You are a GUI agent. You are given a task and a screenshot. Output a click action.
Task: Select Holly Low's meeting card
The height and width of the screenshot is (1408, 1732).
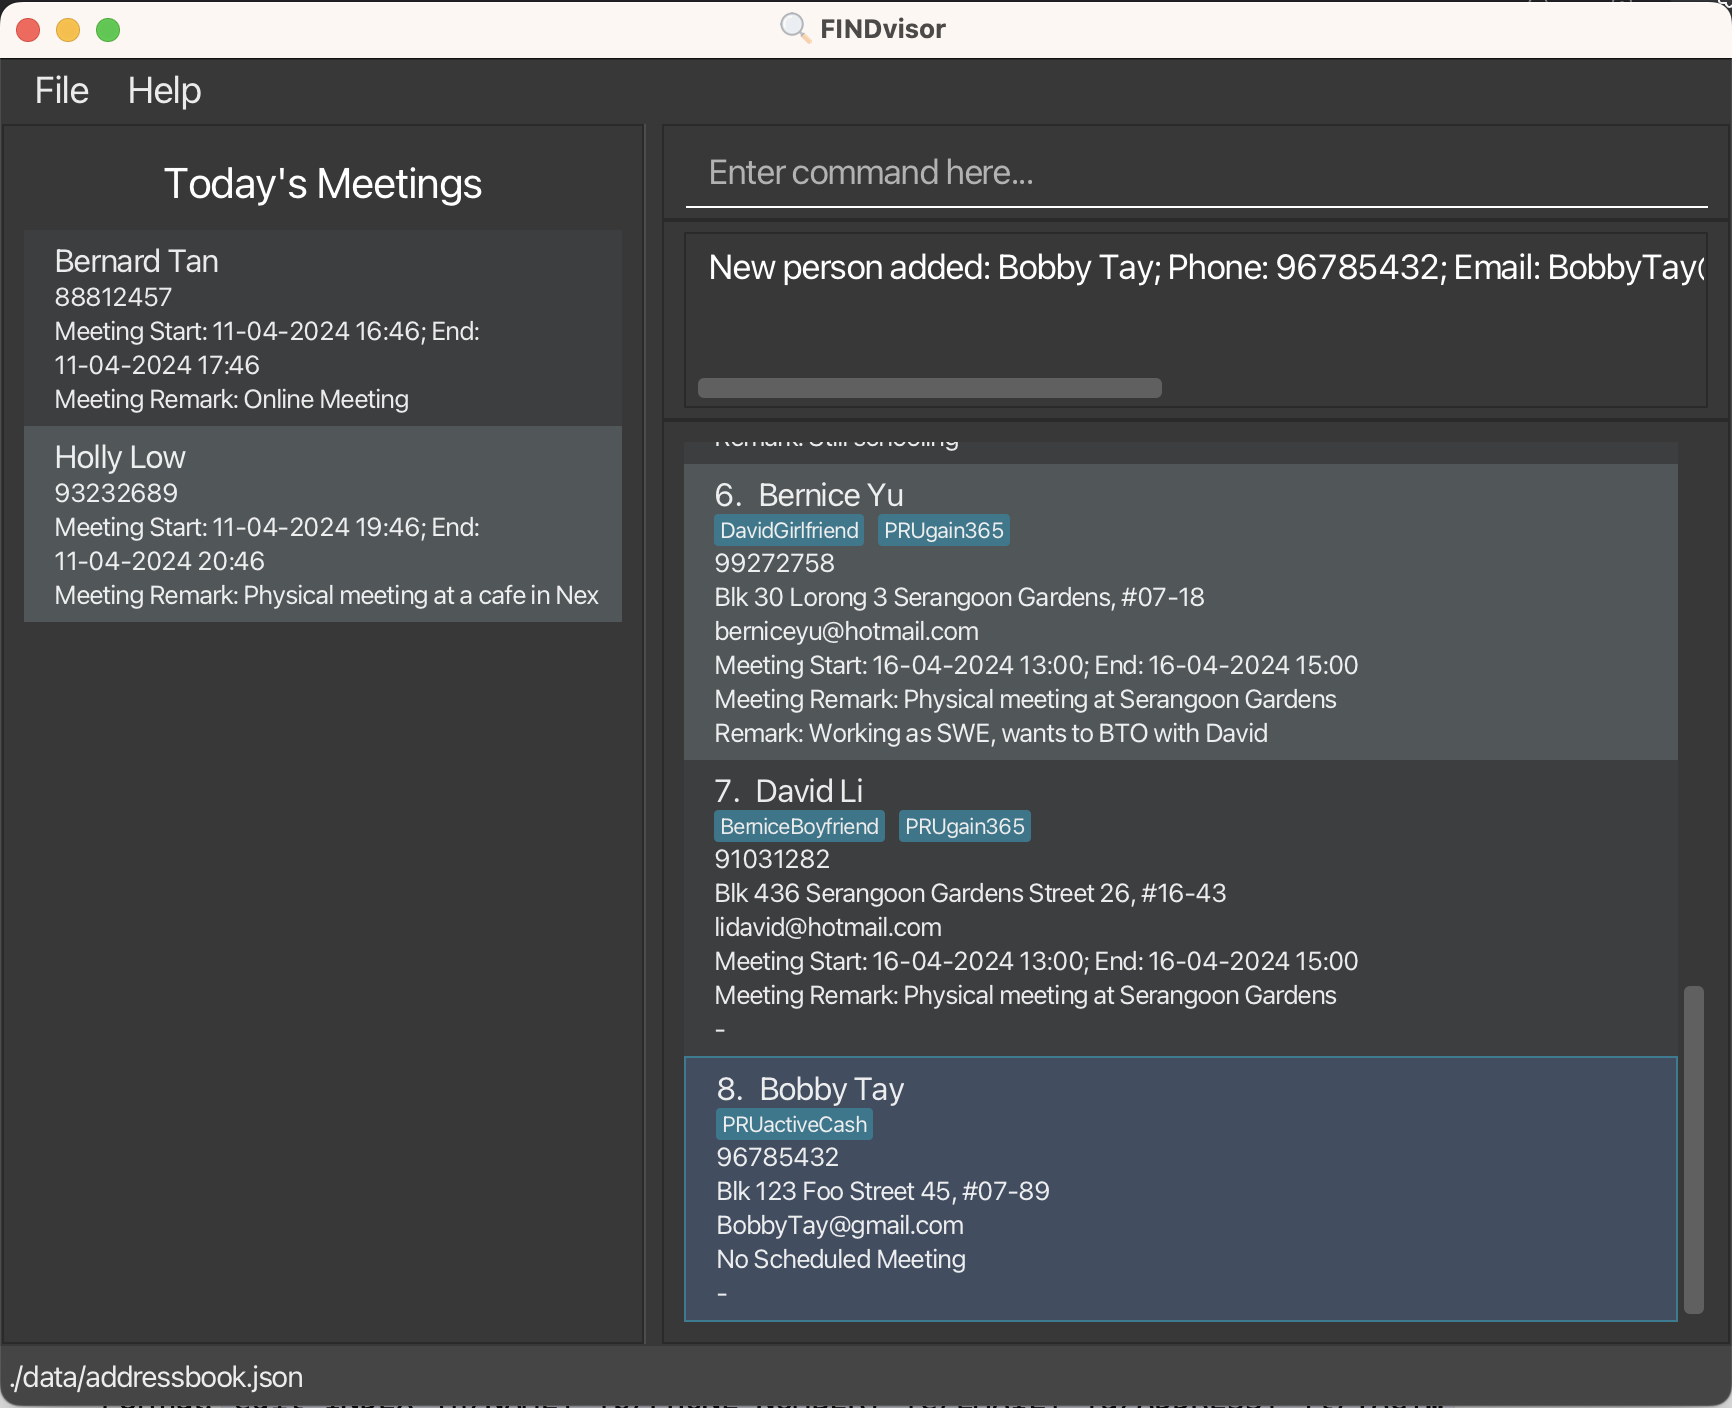[323, 524]
